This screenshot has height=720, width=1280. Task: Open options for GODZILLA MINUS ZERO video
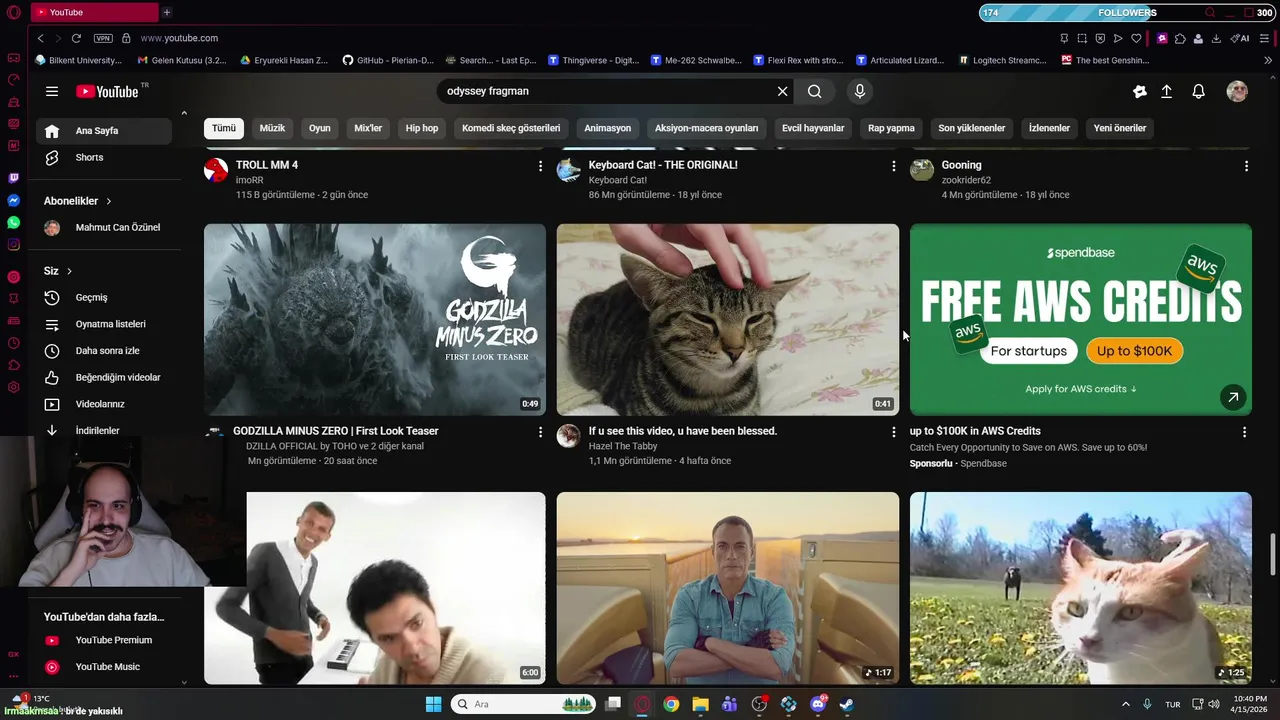[x=540, y=432]
